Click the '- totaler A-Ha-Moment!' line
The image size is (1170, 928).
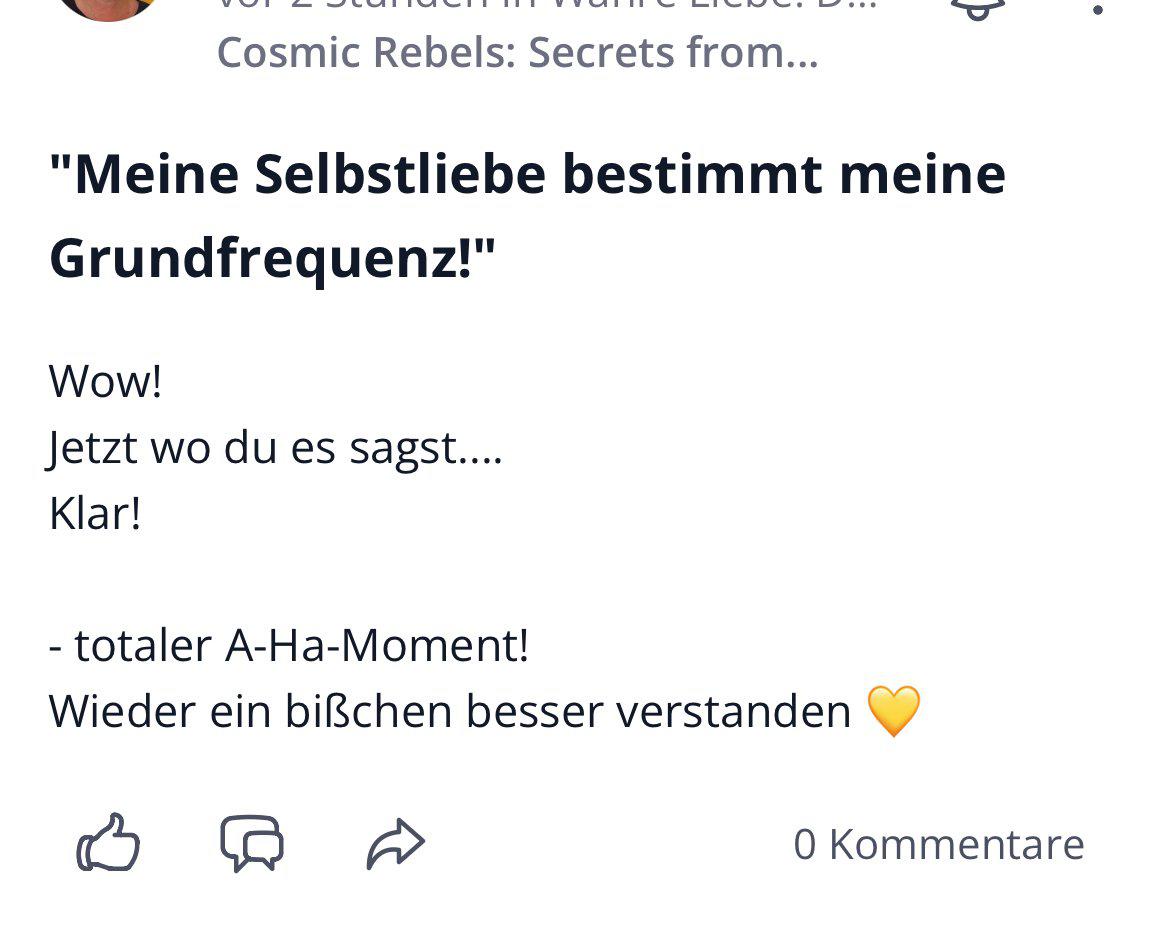289,645
